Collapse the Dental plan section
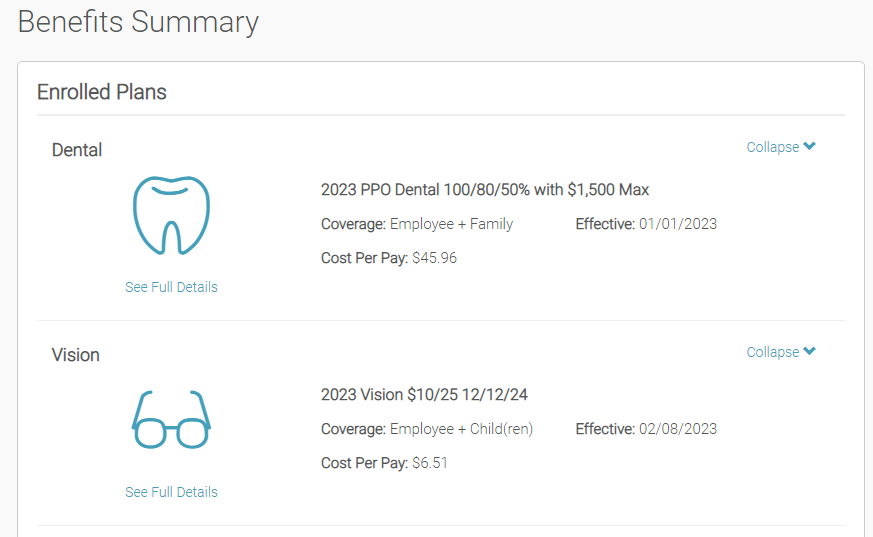 [x=781, y=147]
